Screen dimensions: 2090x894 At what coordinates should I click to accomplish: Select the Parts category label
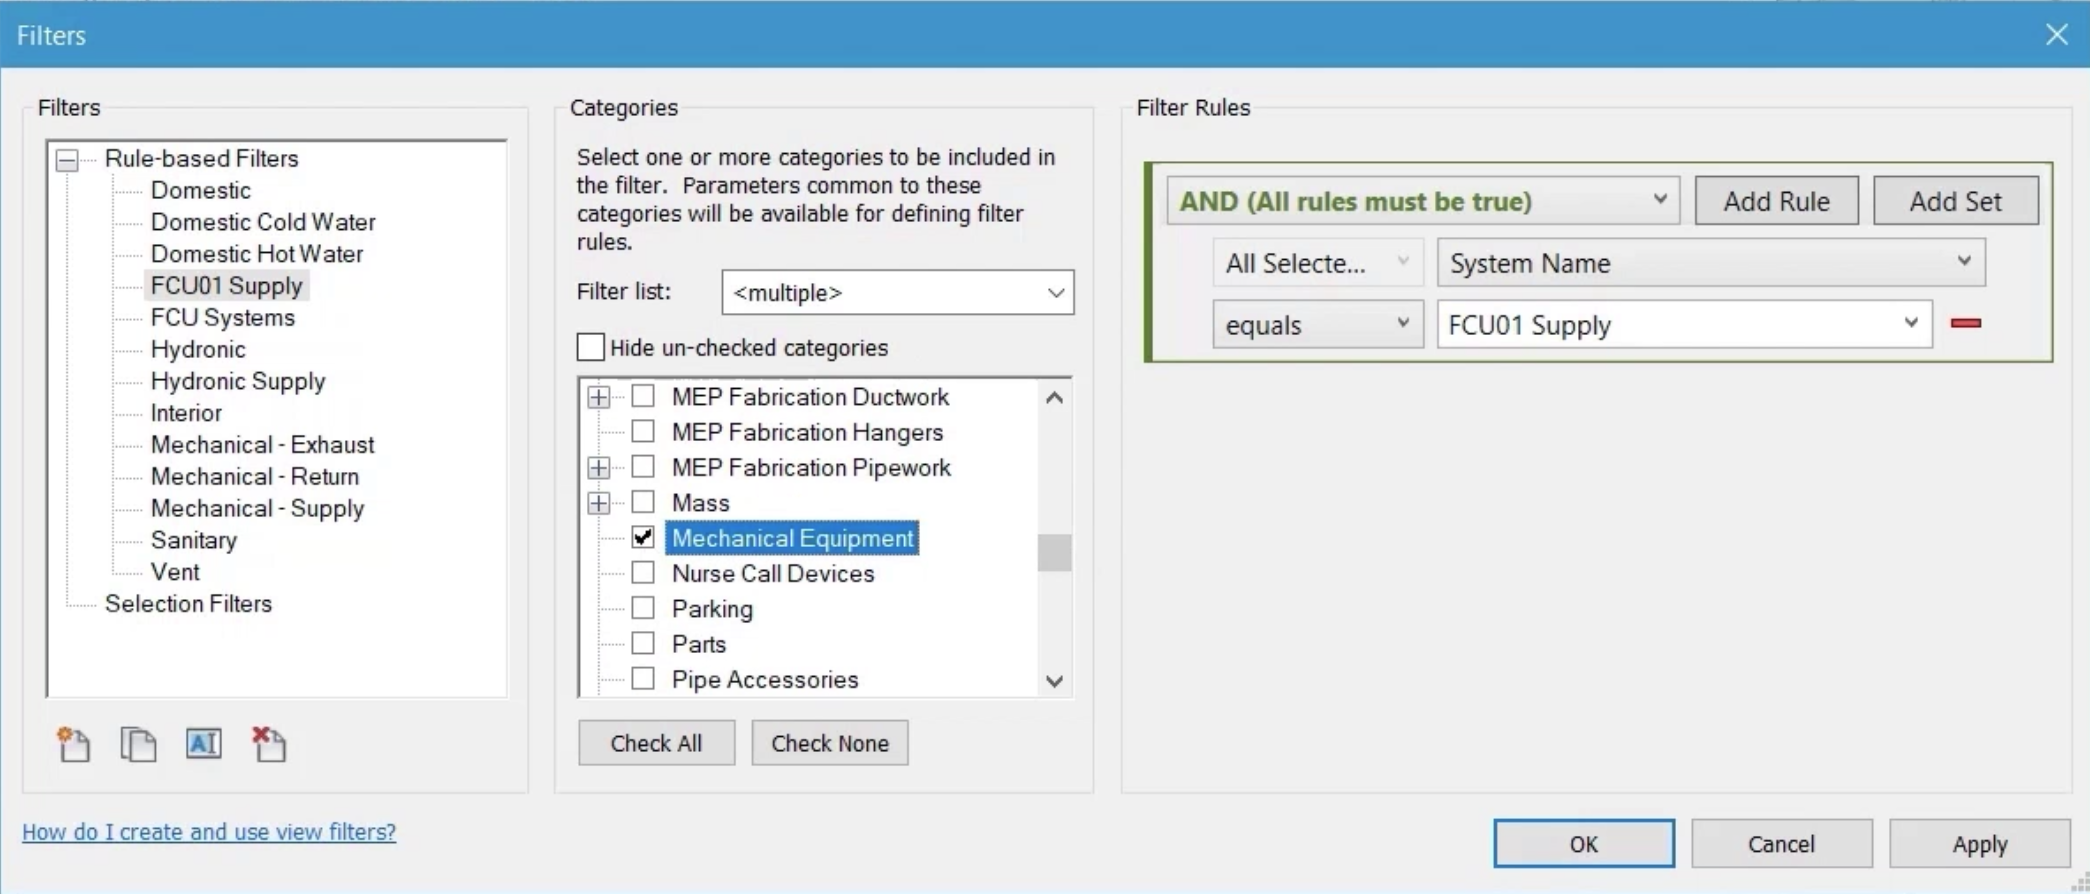[698, 644]
